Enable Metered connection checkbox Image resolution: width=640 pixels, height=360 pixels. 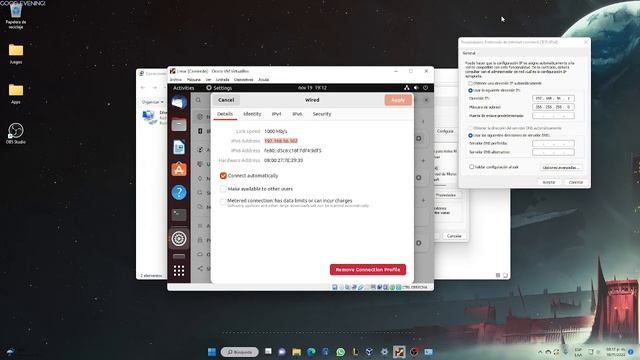(223, 202)
